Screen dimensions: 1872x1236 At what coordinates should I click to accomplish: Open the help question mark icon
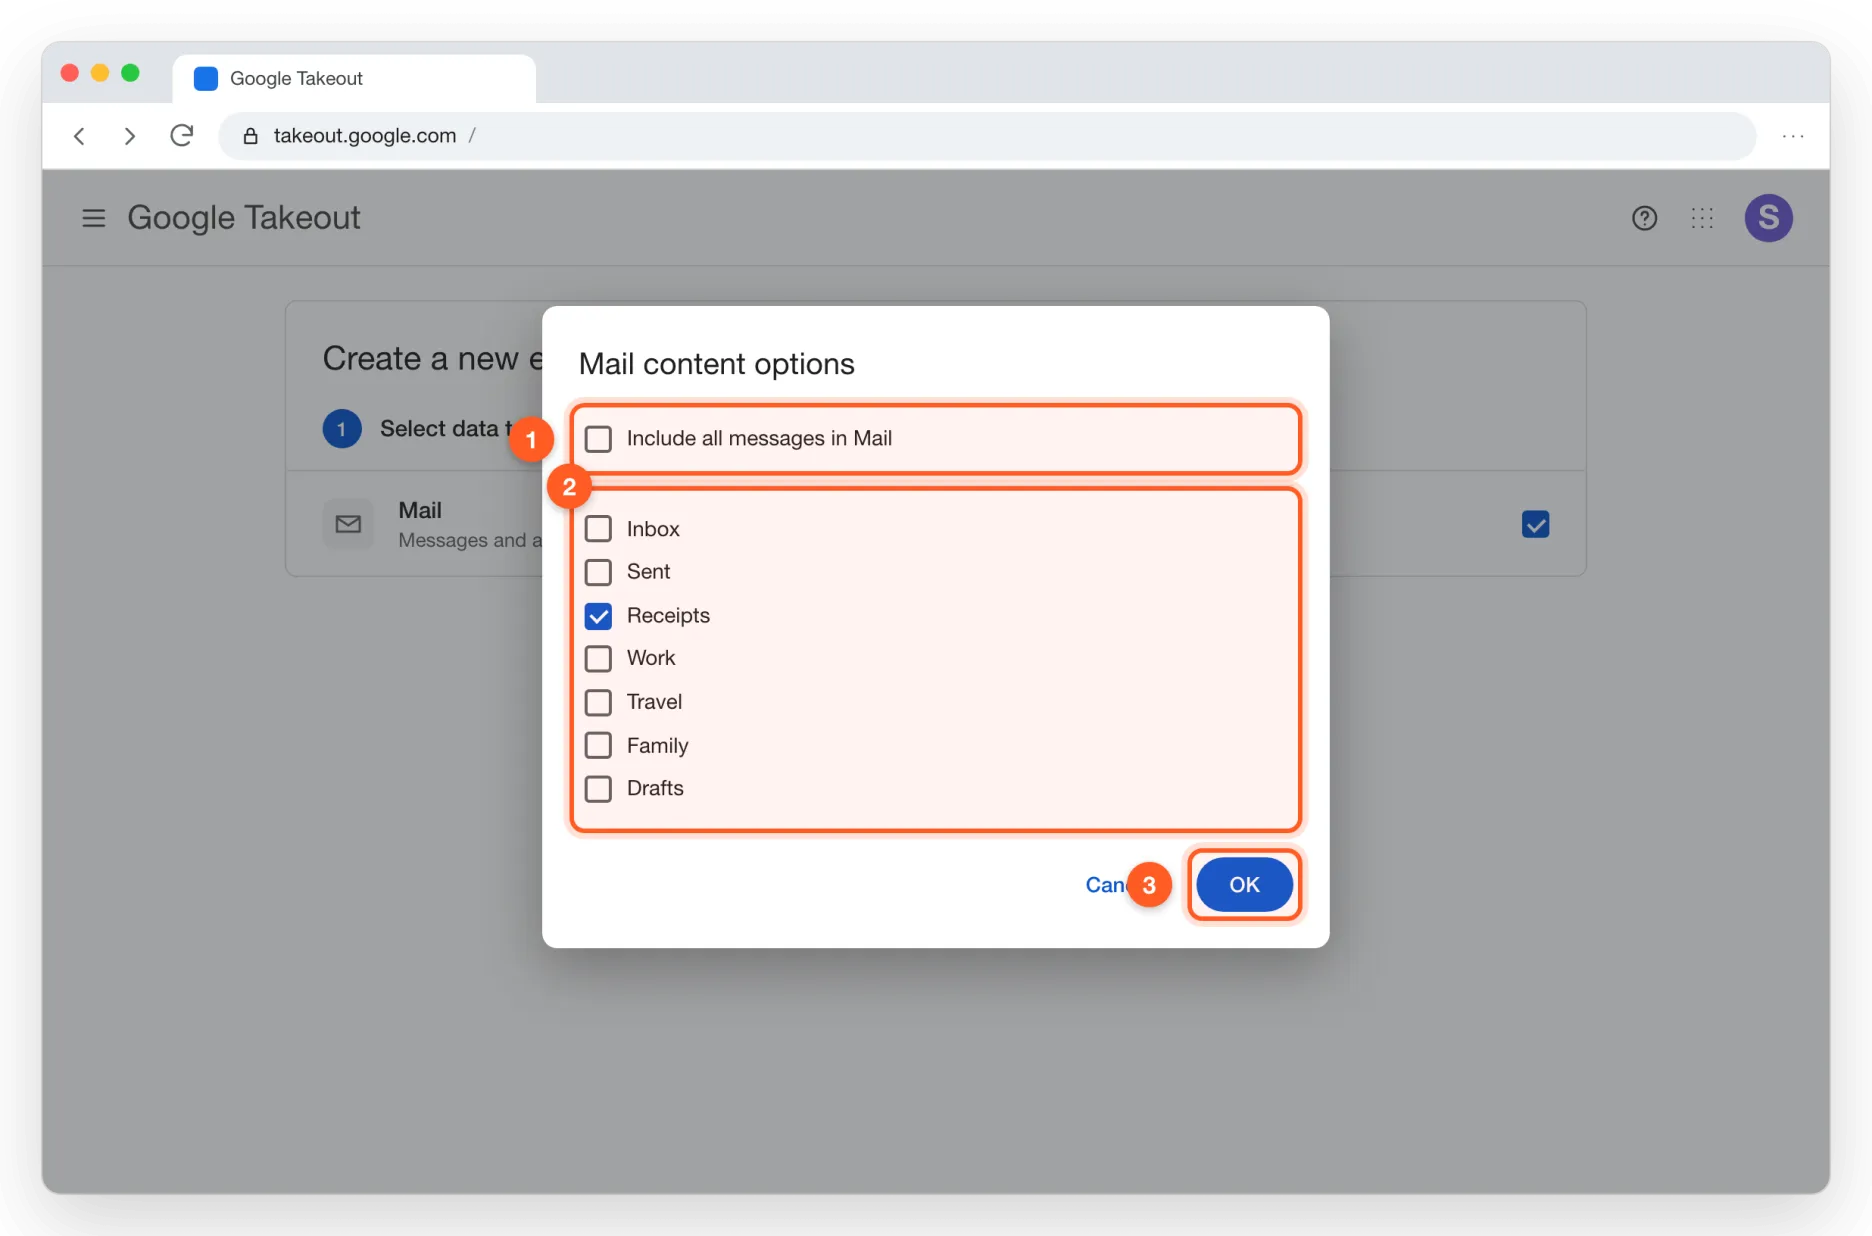(1644, 218)
